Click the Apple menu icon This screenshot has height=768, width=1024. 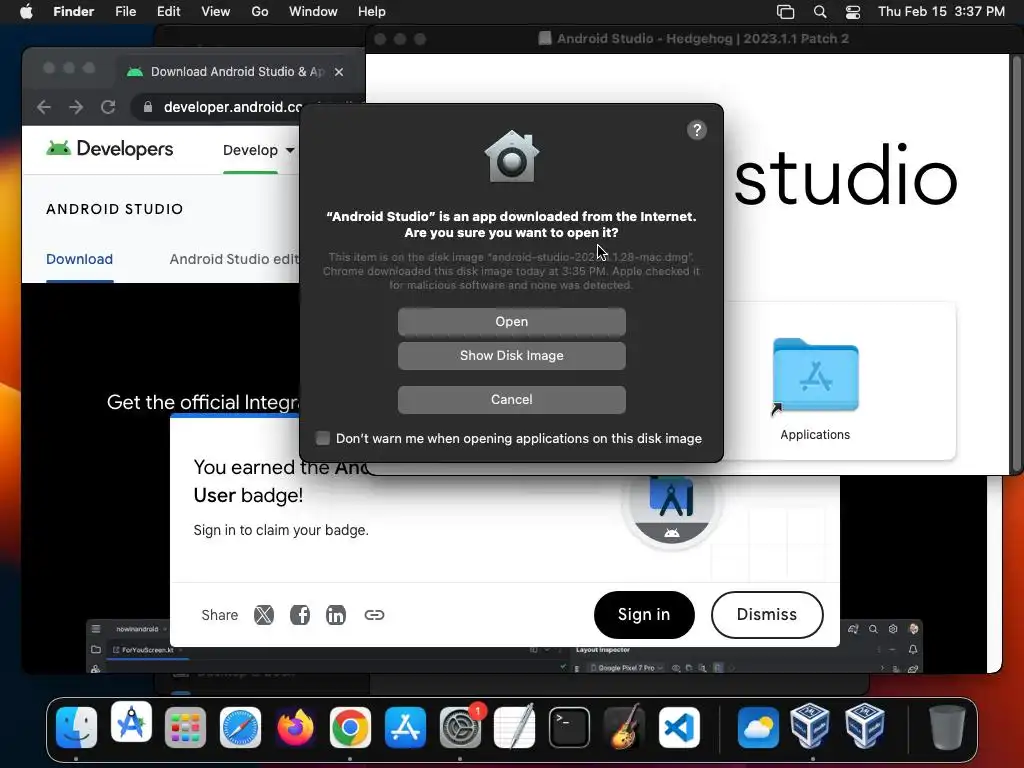pos(26,12)
